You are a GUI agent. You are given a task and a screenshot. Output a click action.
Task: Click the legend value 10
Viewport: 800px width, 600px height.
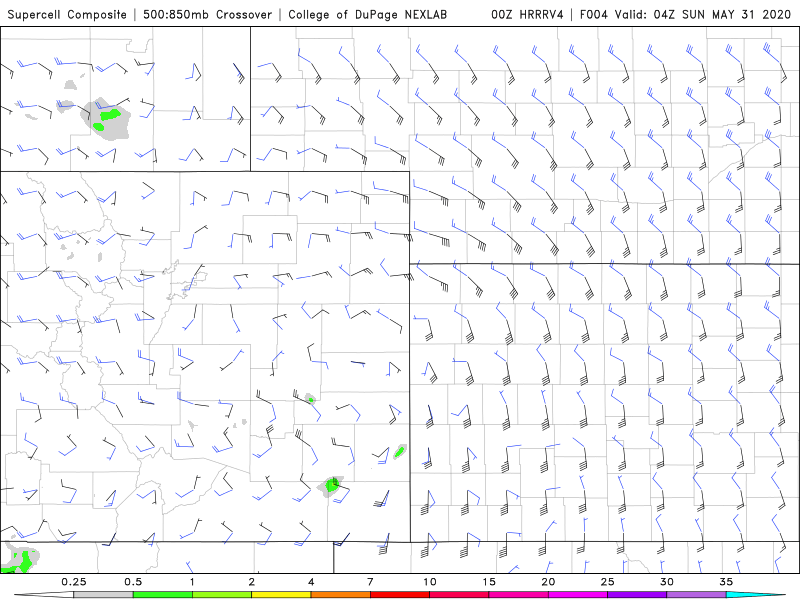pos(430,582)
